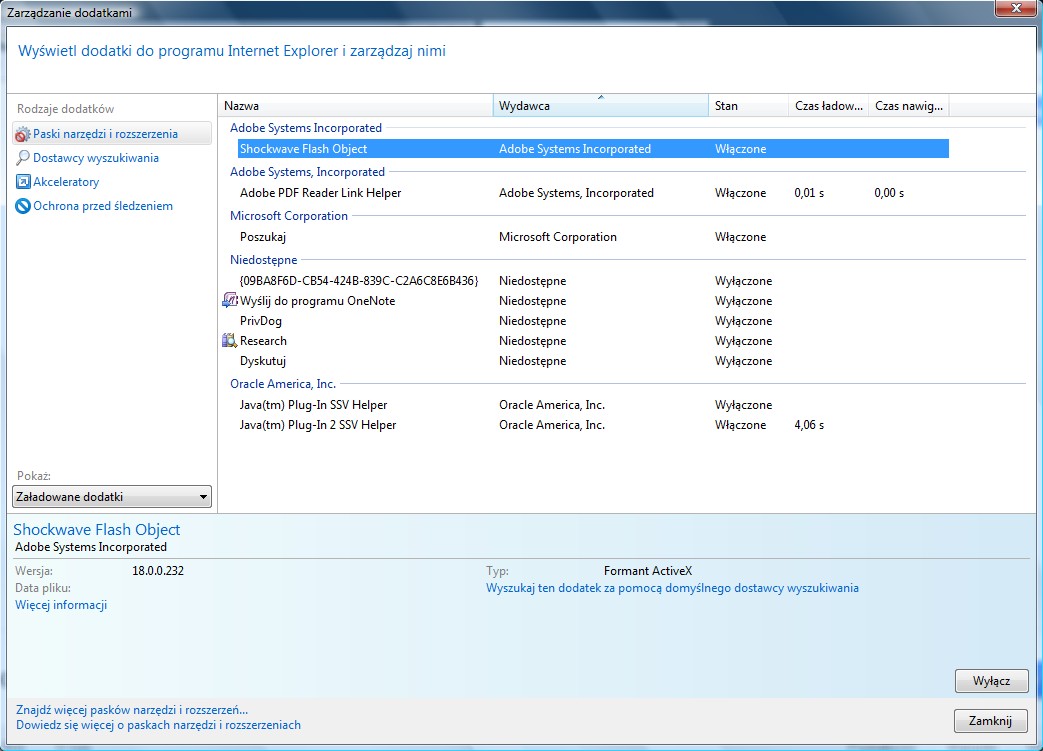1043x751 pixels.
Task: Click the Research add-on icon
Action: (x=229, y=341)
